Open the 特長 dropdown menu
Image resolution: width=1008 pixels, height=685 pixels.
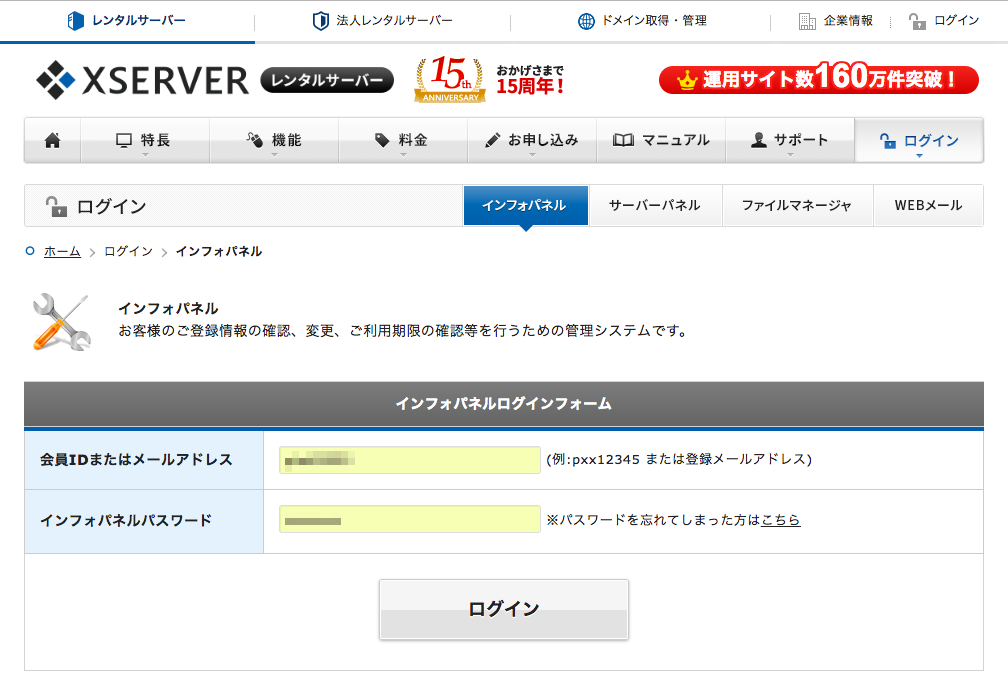[145, 140]
